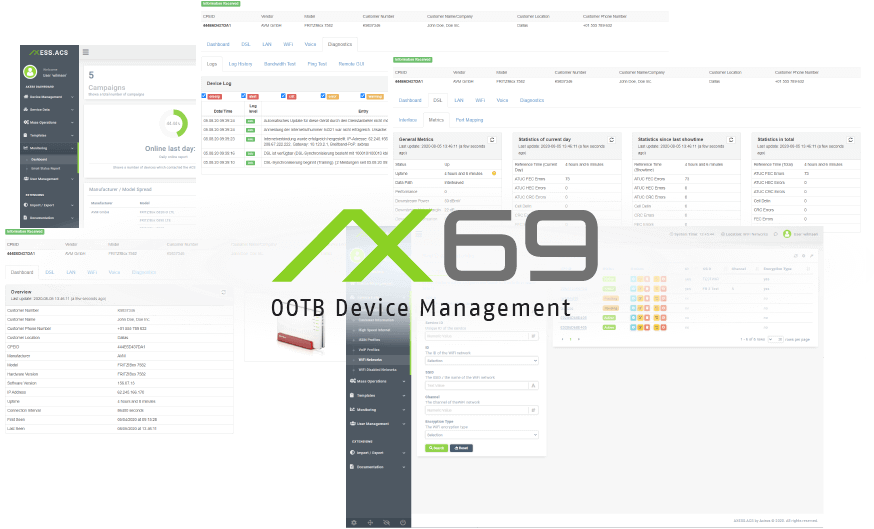The image size is (874, 529).
Task: Expand Service Data in the dashboard sidebar
Action: (48, 110)
